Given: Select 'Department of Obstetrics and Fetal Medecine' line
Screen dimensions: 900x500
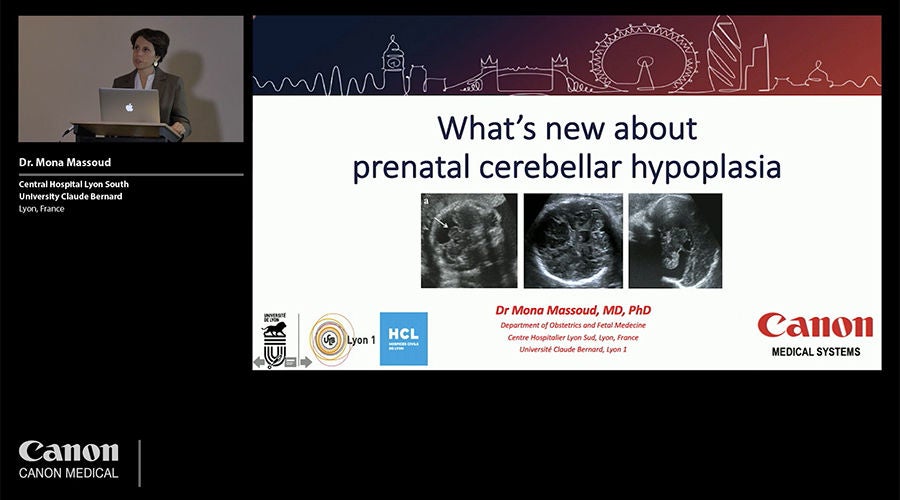Looking at the screenshot, I should tap(573, 325).
